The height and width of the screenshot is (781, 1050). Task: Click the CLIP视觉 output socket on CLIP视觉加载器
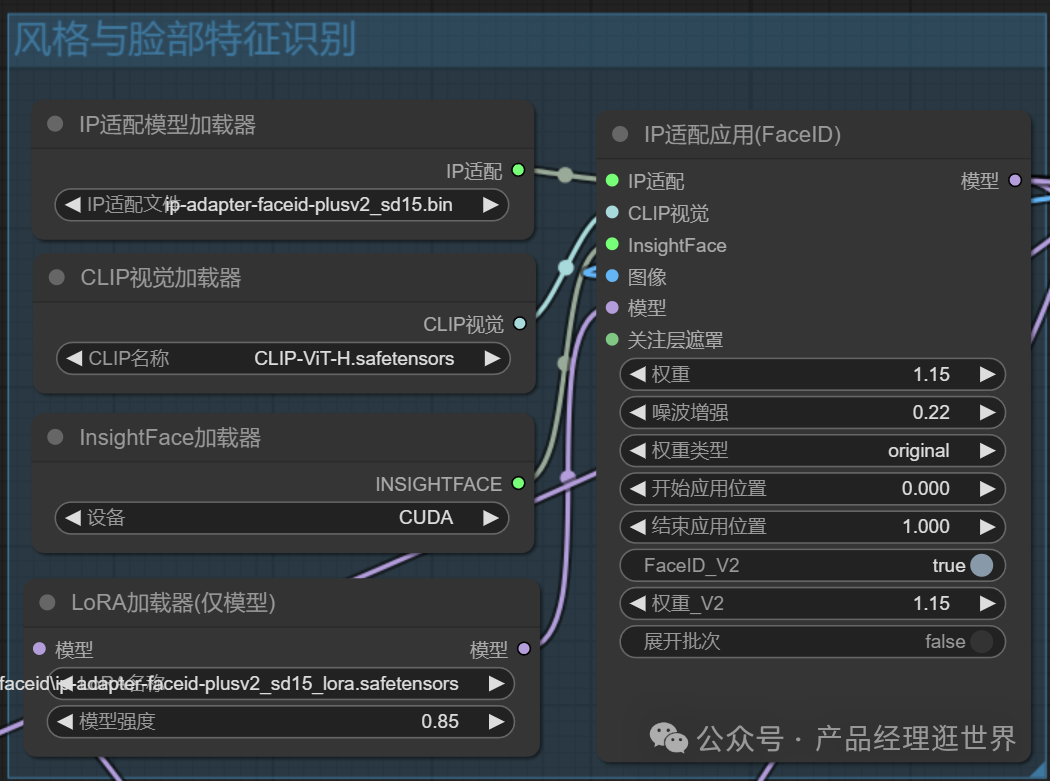coord(518,323)
